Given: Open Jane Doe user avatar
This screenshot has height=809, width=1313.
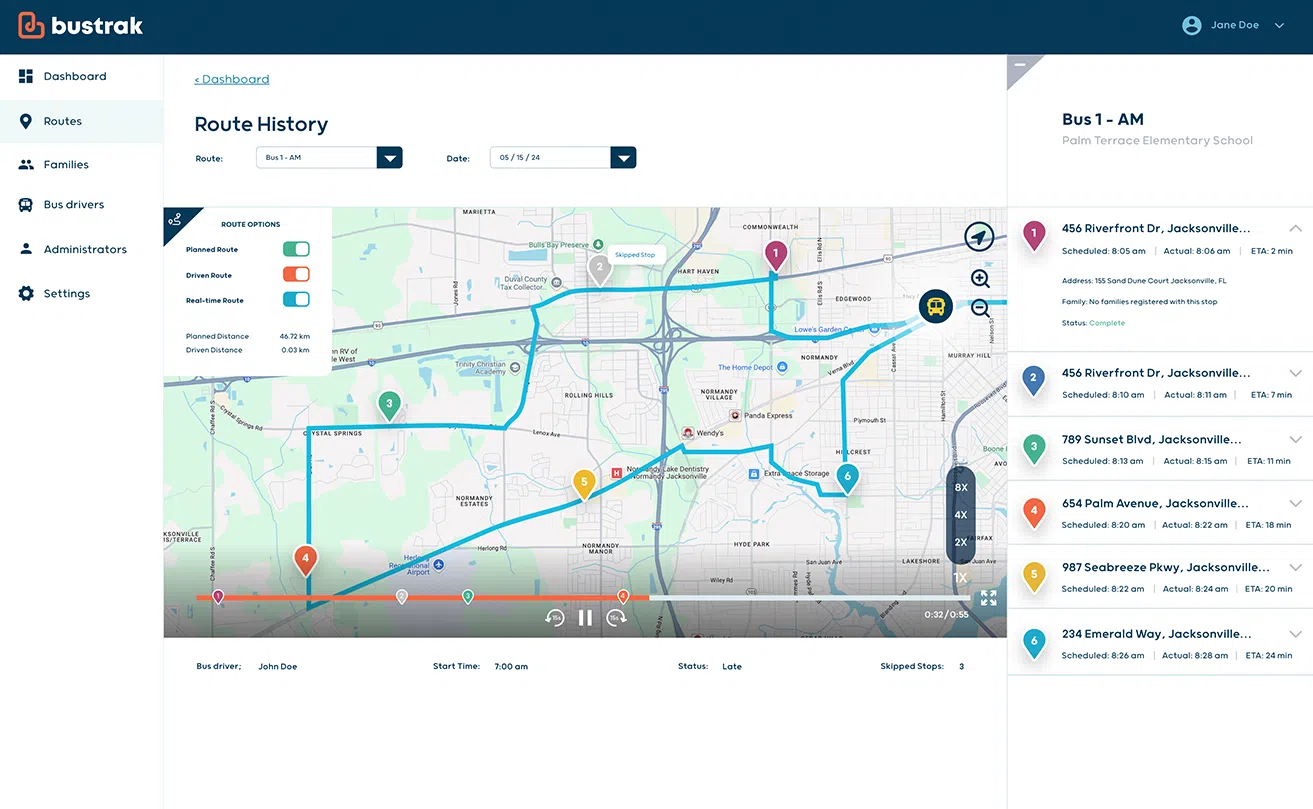Looking at the screenshot, I should click(1191, 26).
